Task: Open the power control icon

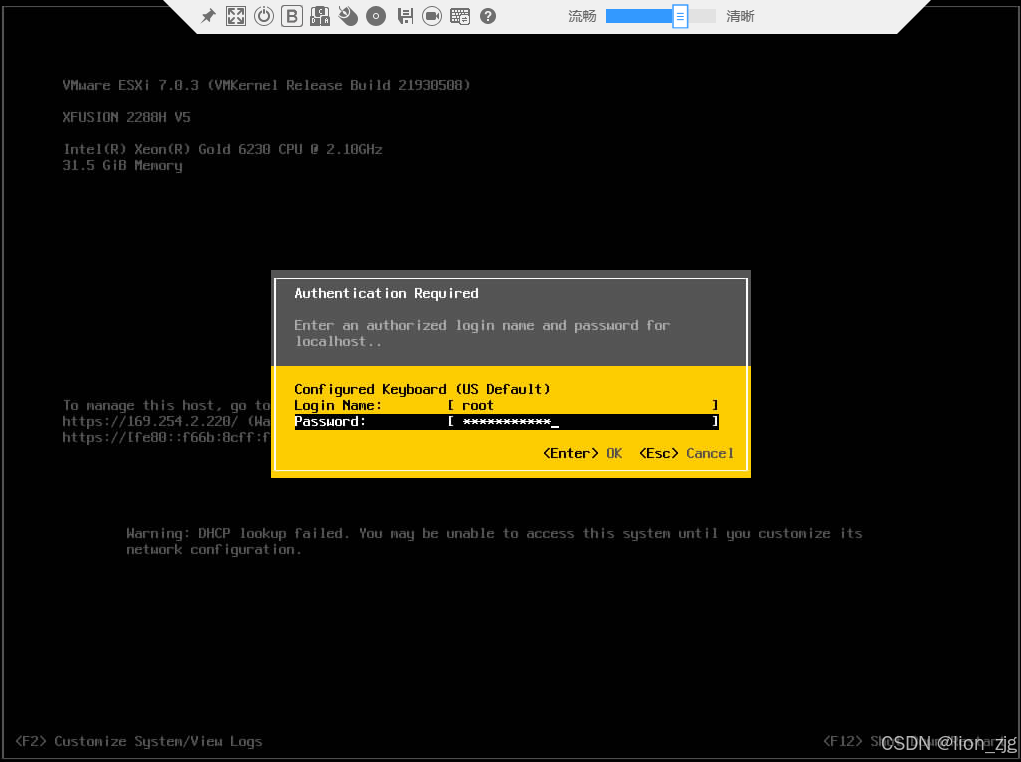Action: tap(264, 16)
